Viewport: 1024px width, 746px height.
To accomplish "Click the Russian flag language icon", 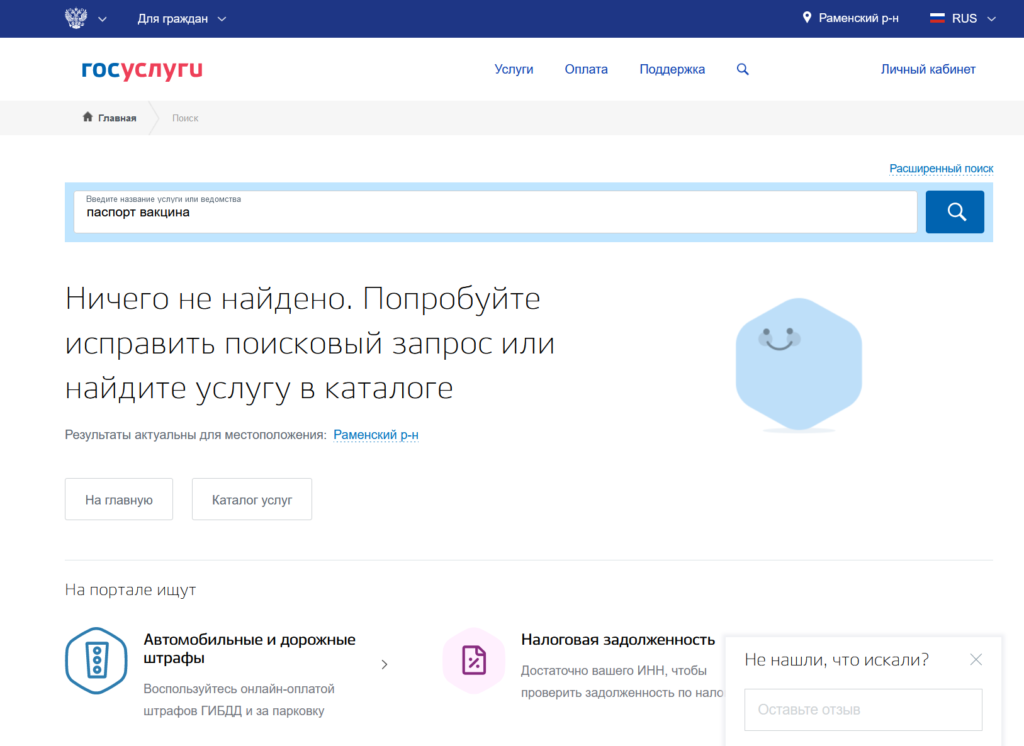I will tap(937, 18).
